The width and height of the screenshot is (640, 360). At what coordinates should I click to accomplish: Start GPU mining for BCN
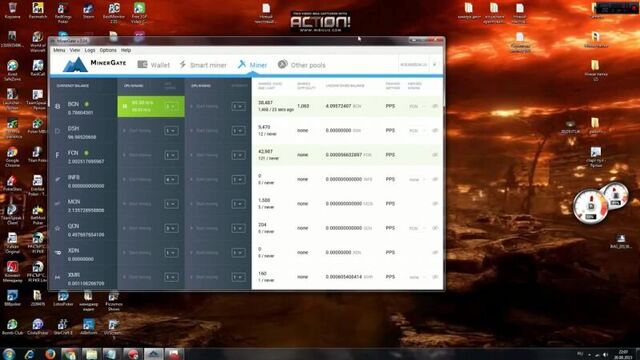click(x=204, y=107)
